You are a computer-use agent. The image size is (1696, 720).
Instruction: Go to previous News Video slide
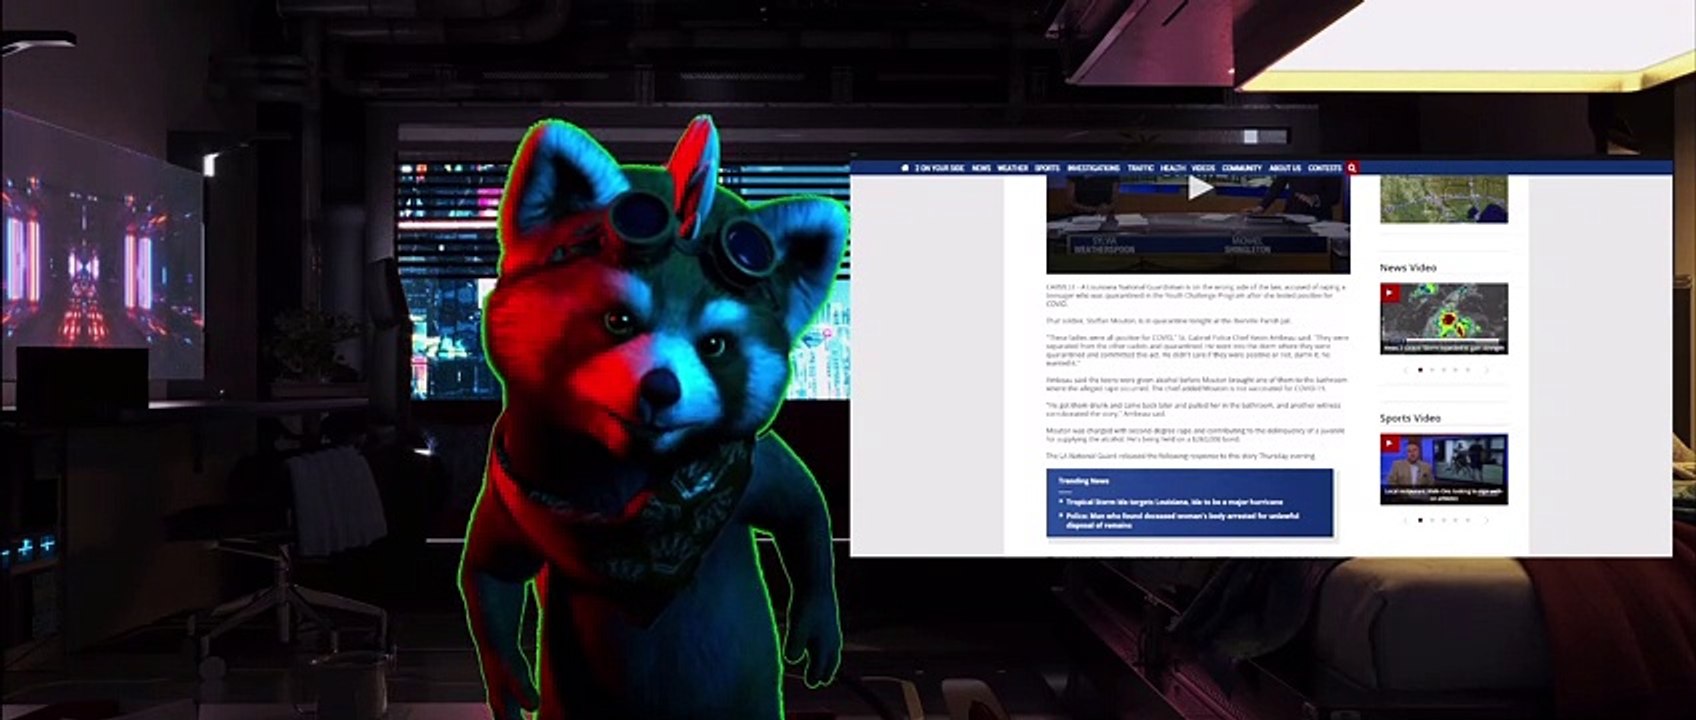tap(1405, 370)
